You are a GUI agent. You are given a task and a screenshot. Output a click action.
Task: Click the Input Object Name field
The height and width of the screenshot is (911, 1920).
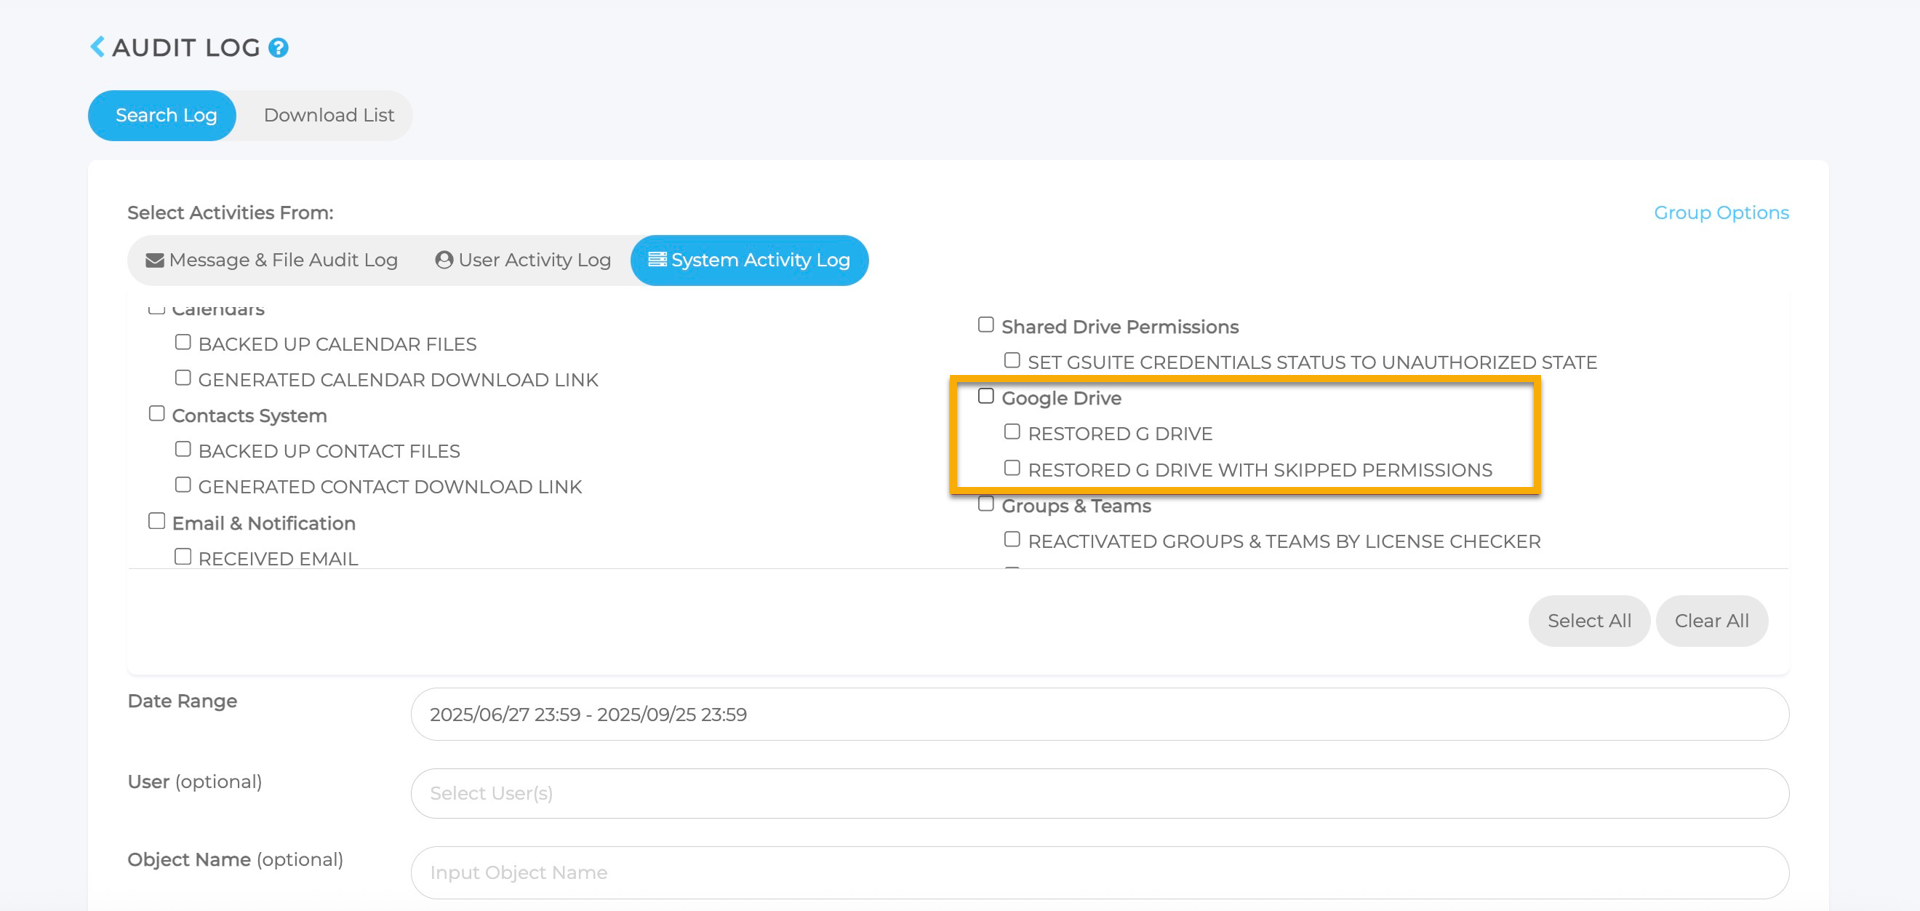1099,872
